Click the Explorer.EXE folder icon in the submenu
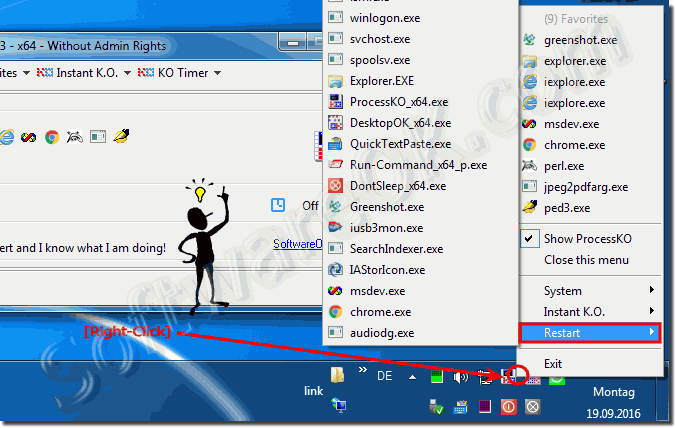Screen dimensions: 676x428 point(335,81)
